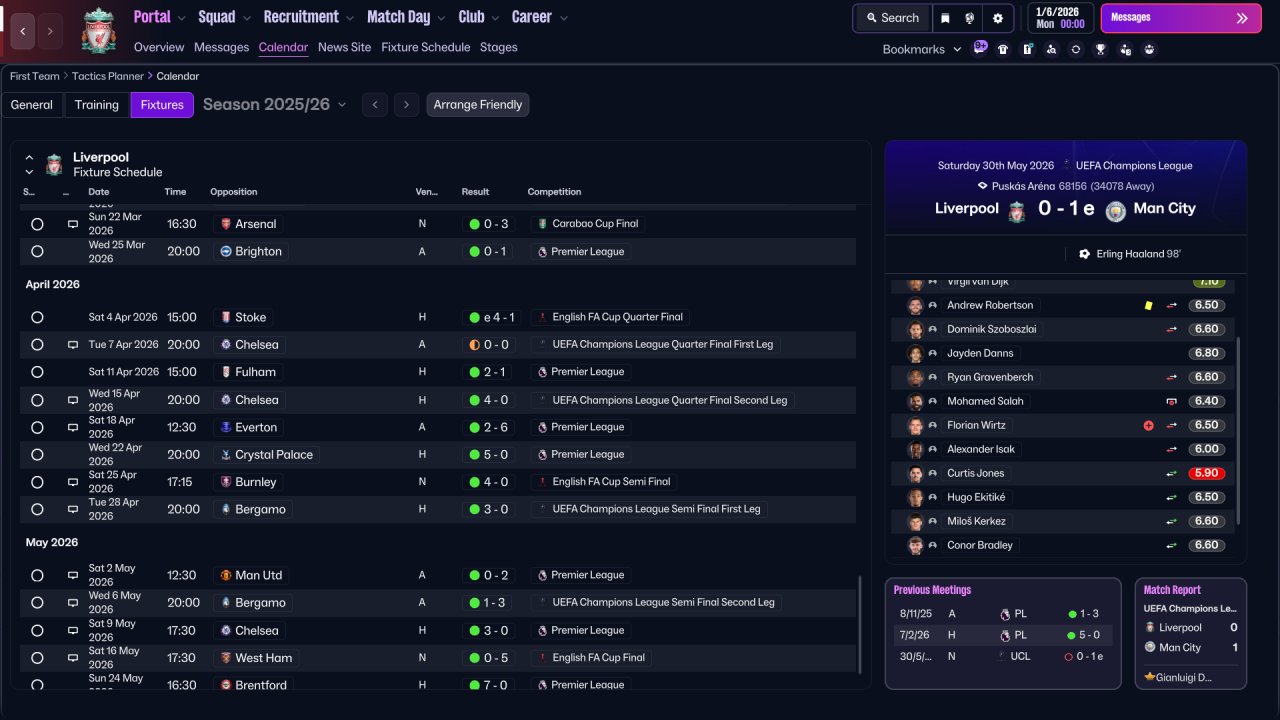1280x720 pixels.
Task: Click the TV icon on the Arsenal fixture row
Action: point(73,224)
